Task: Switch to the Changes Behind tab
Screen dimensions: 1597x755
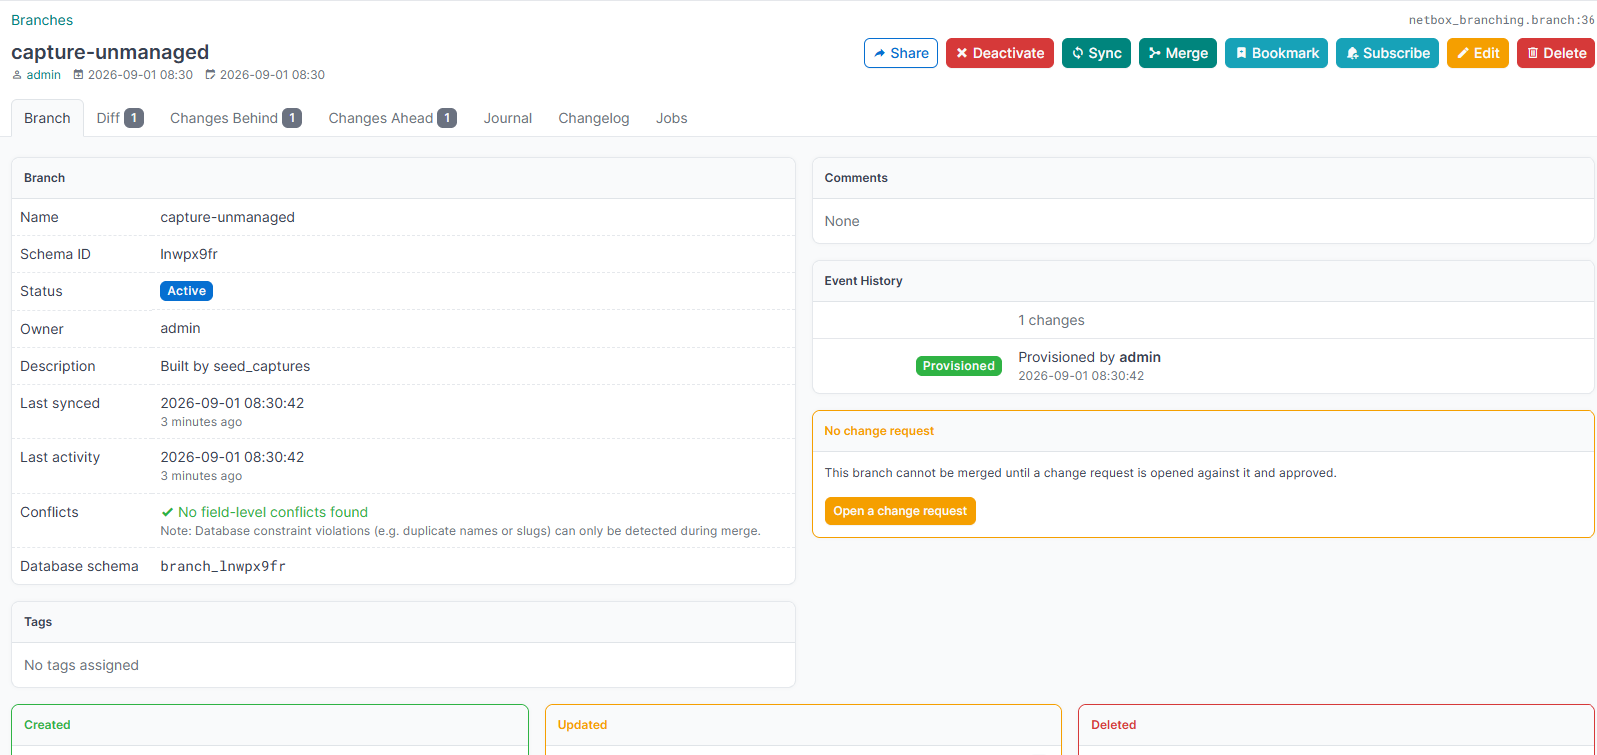Action: pos(235,118)
